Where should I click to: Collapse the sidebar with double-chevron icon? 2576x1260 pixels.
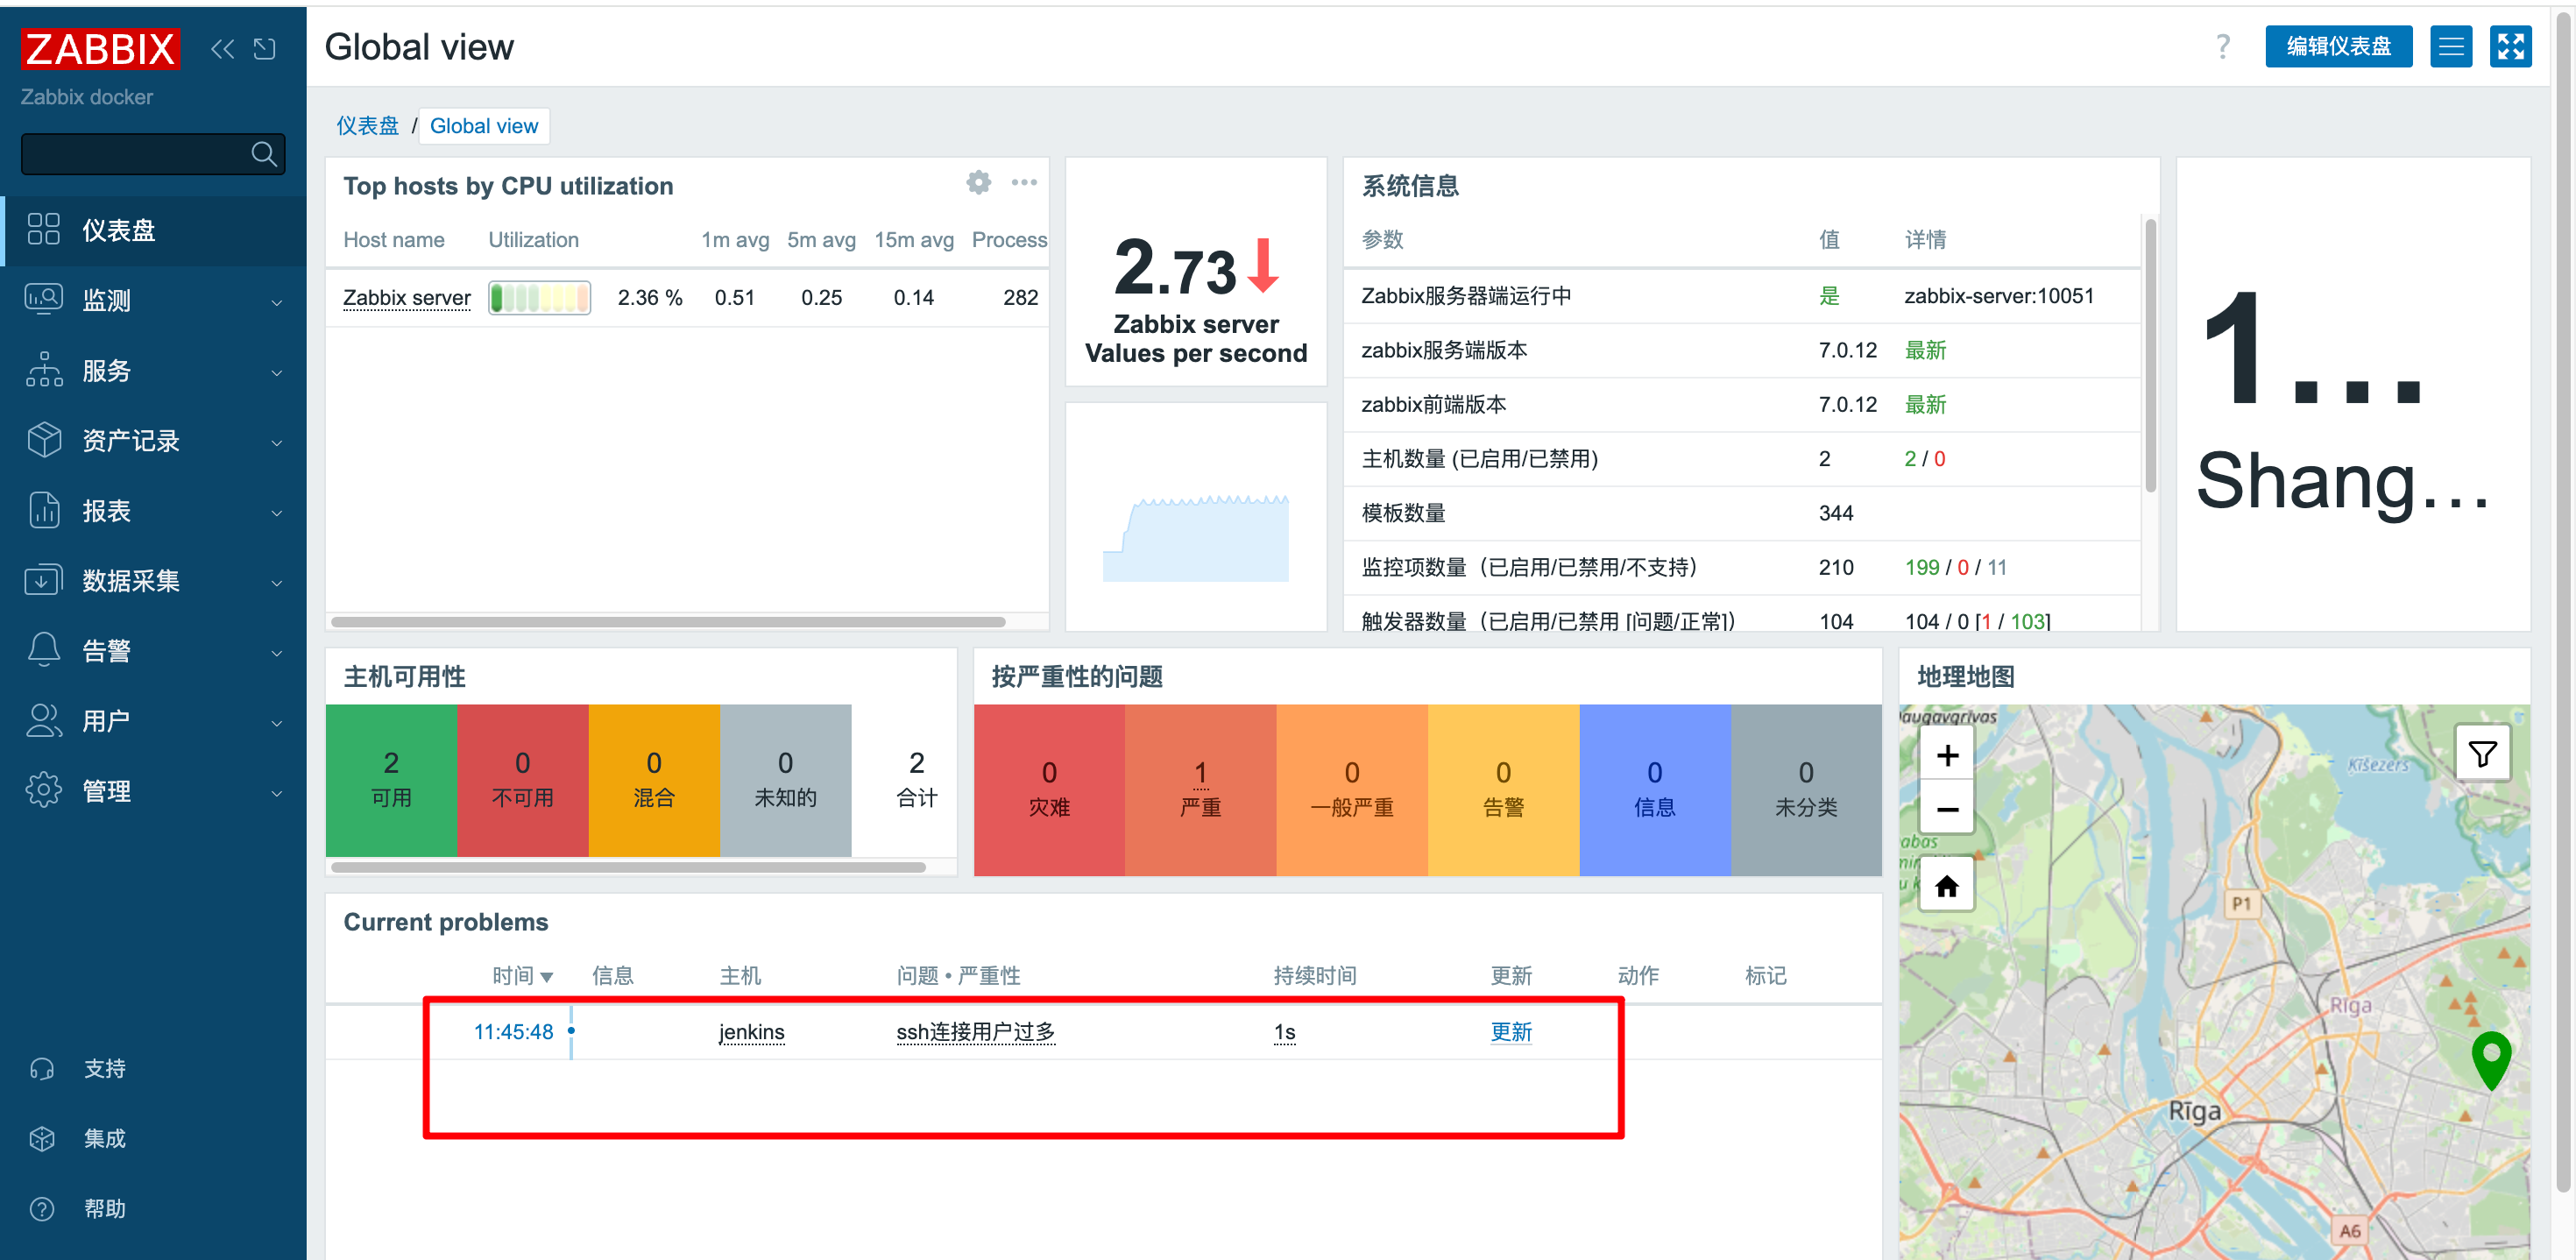pos(222,48)
